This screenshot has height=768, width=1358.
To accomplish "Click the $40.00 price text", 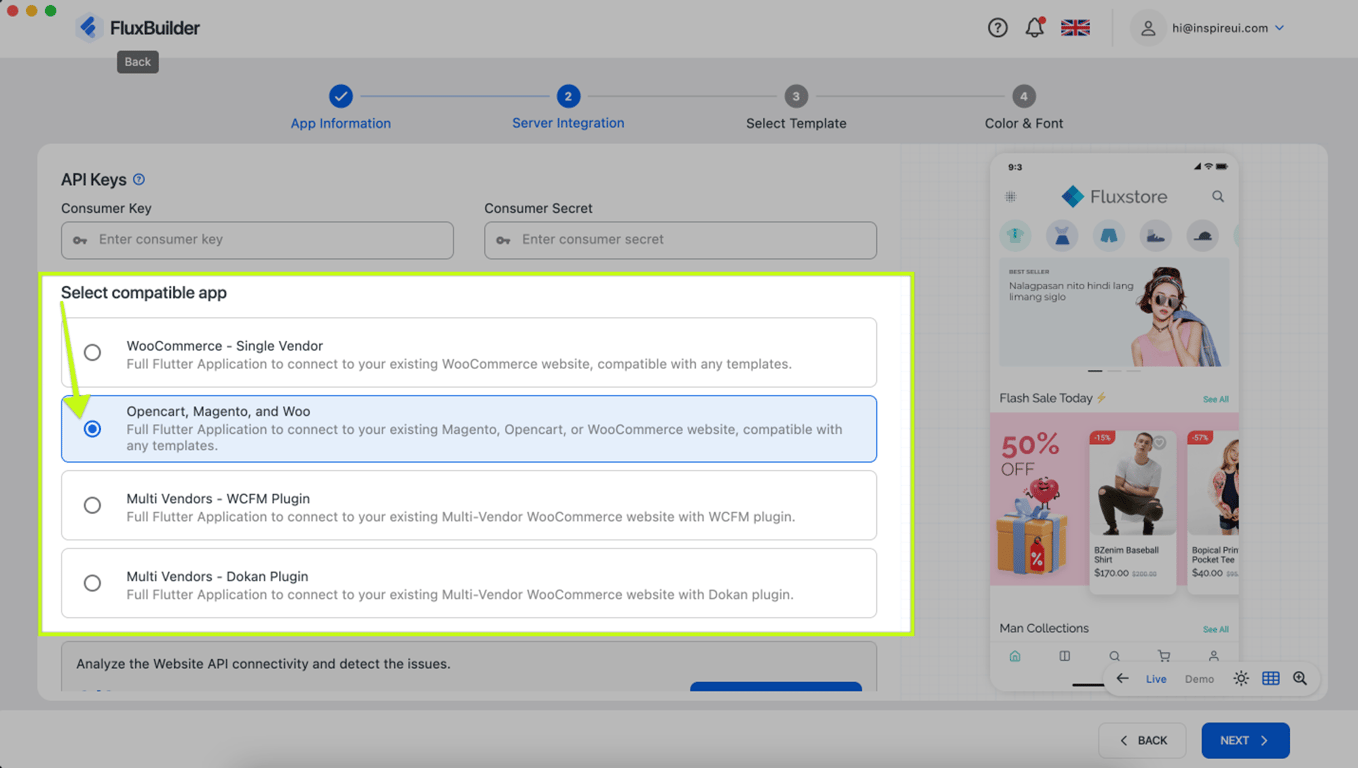I will (1207, 574).
